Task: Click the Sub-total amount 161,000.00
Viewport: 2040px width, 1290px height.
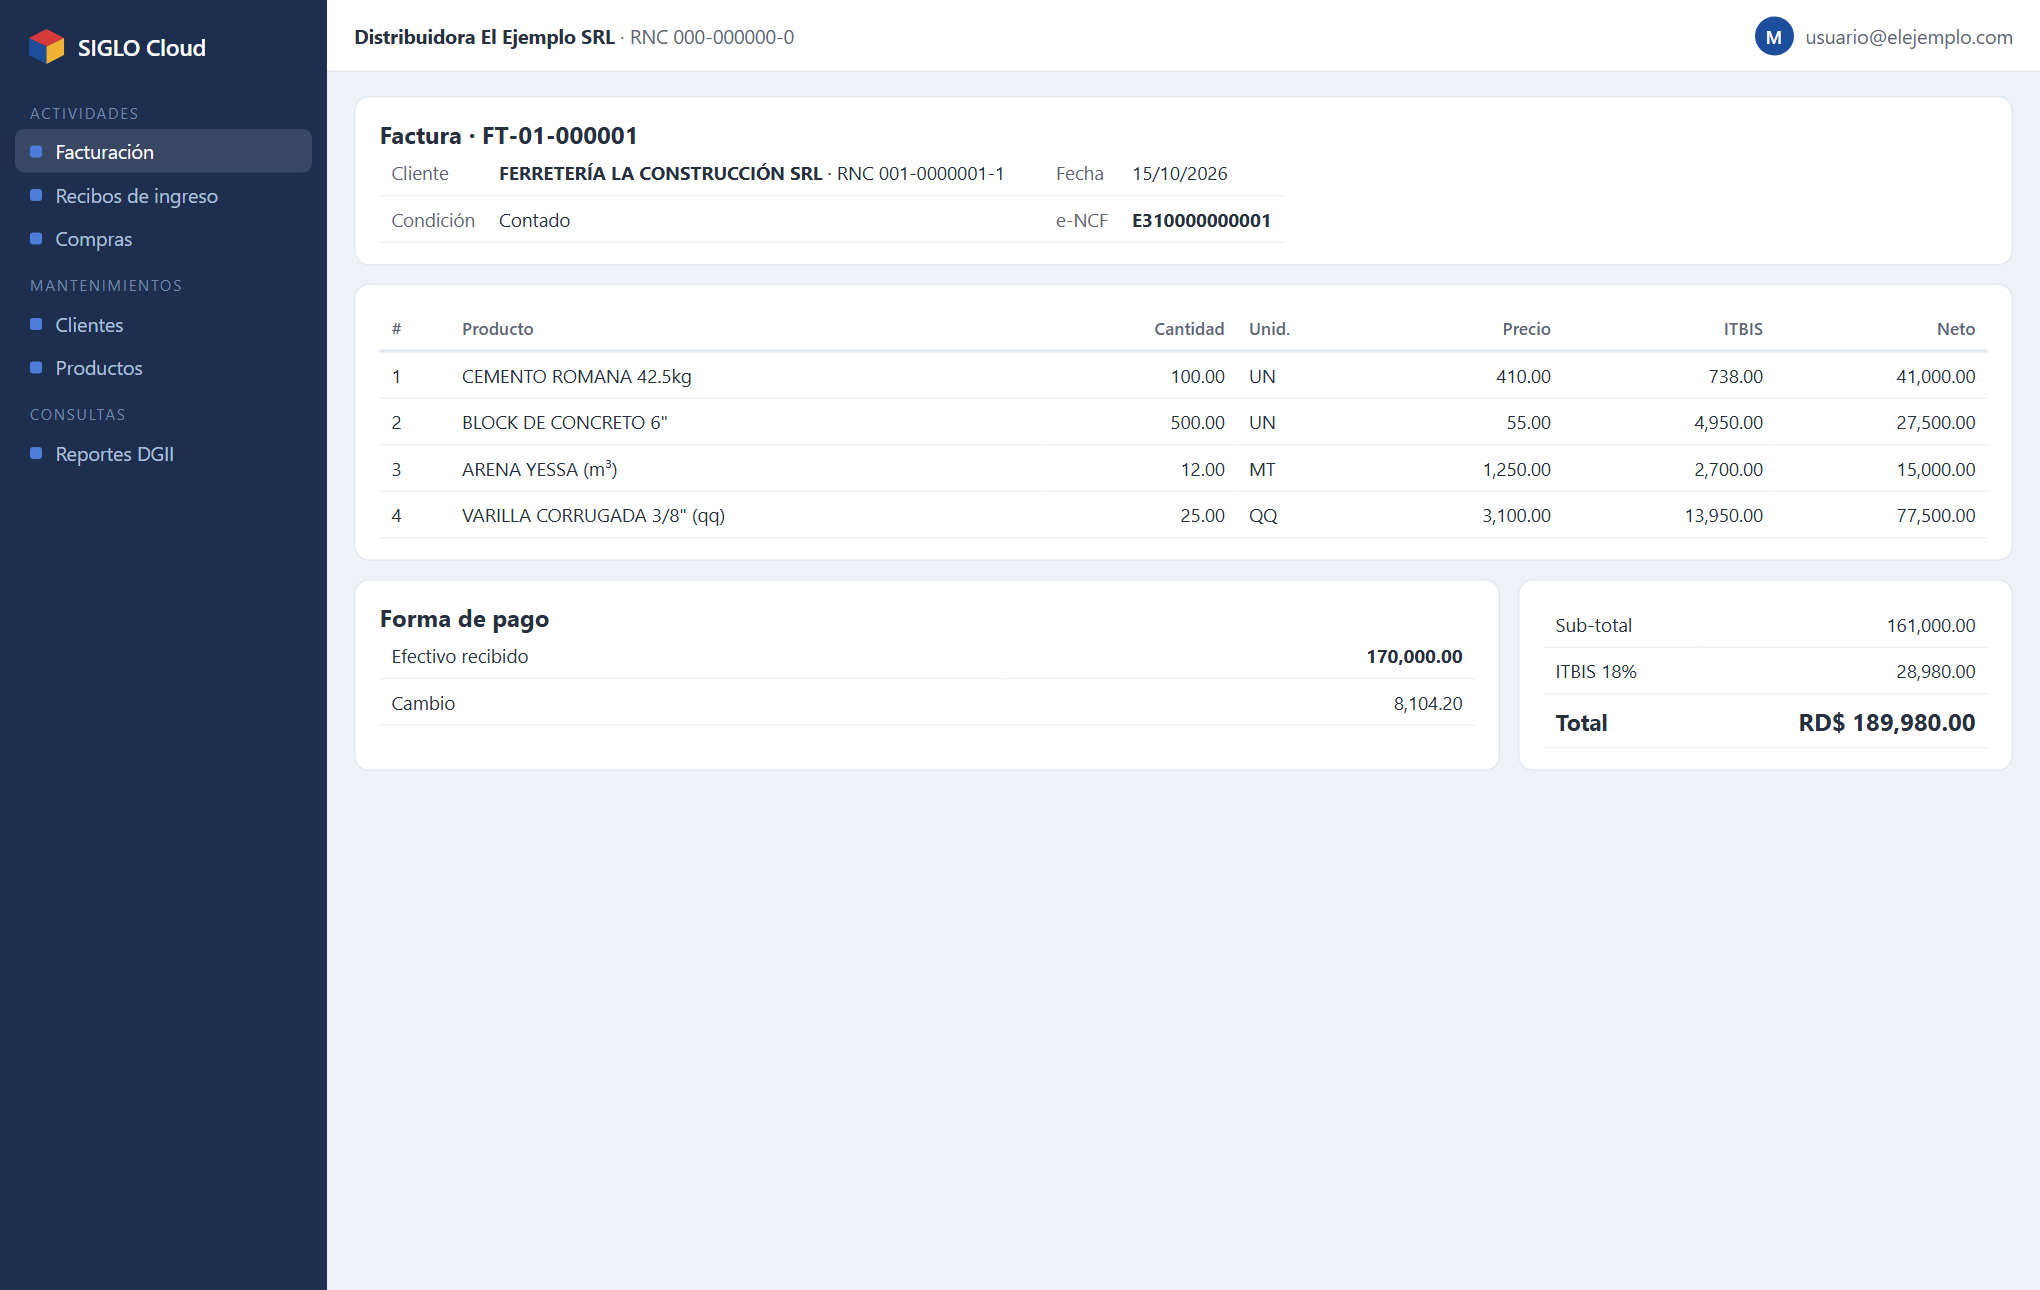Action: (1931, 625)
